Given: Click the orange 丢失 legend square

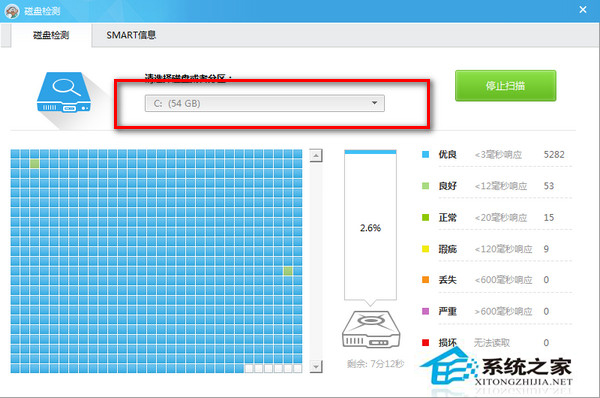Looking at the screenshot, I should [x=425, y=280].
